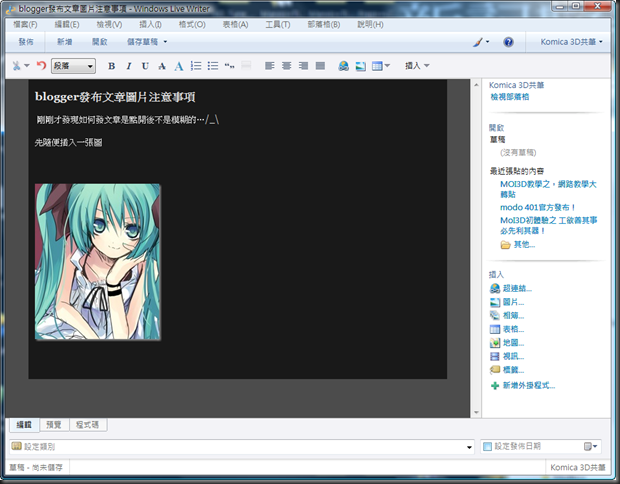Toggle strikethrough formatting

(x=162, y=66)
